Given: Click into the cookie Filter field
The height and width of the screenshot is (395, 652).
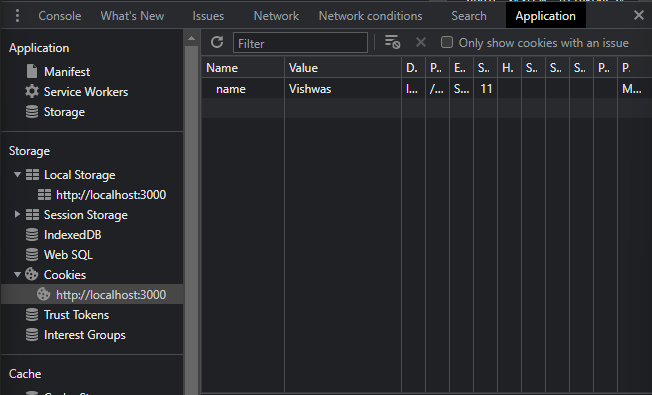Looking at the screenshot, I should coord(300,43).
